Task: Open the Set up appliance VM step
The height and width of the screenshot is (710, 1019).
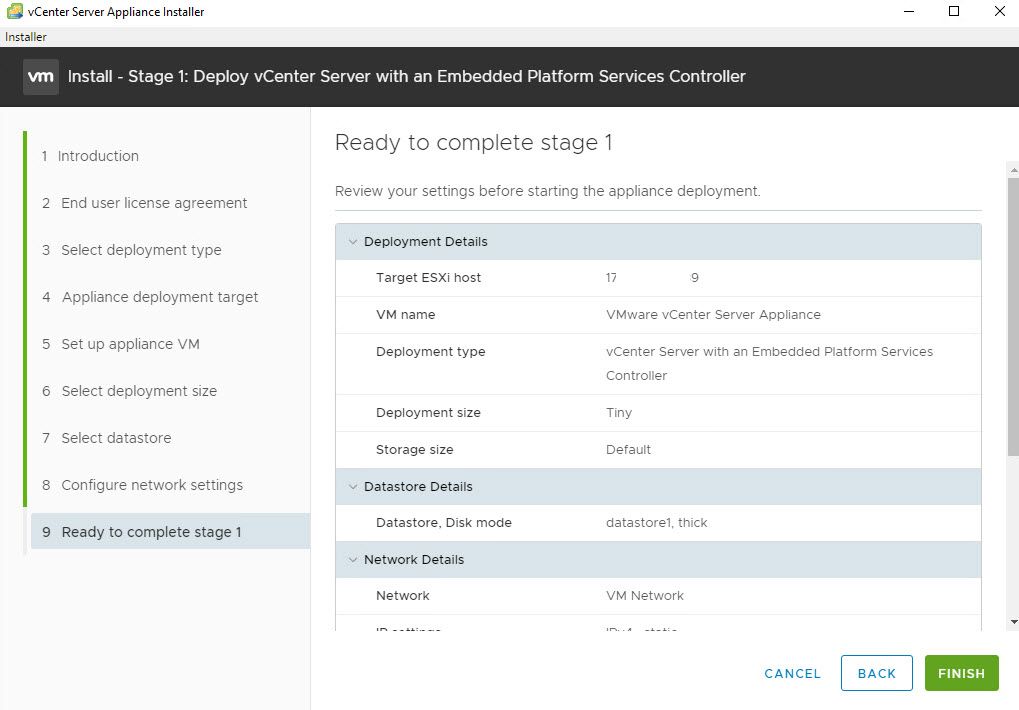Action: click(x=130, y=344)
